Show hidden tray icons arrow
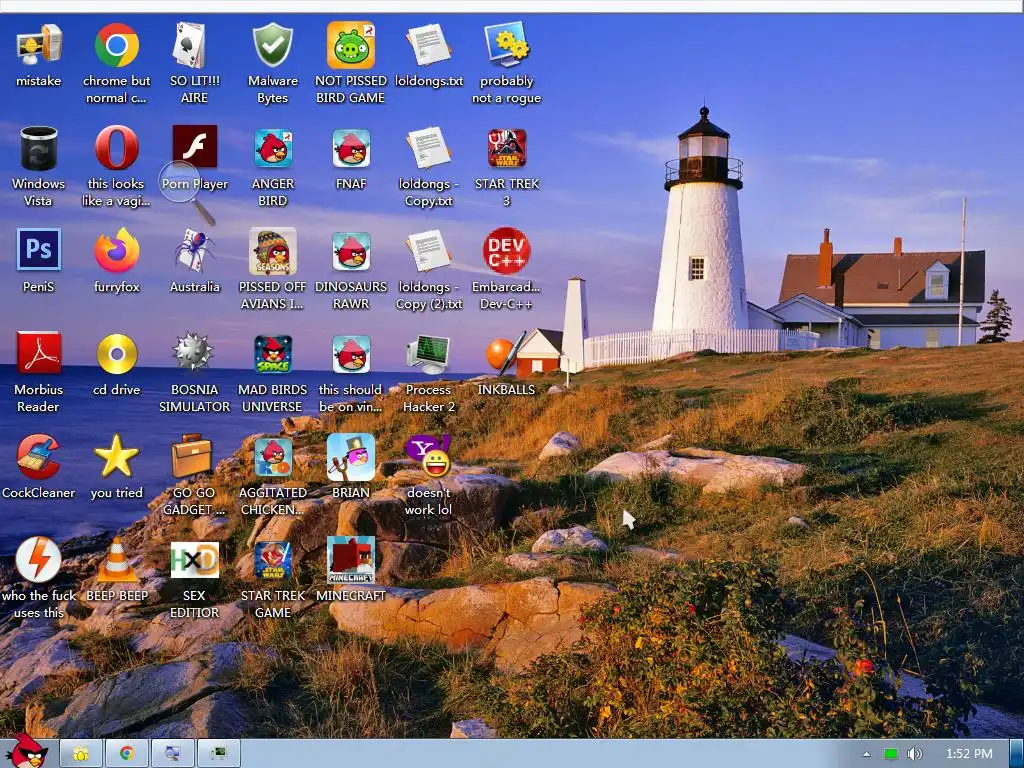 [866, 754]
